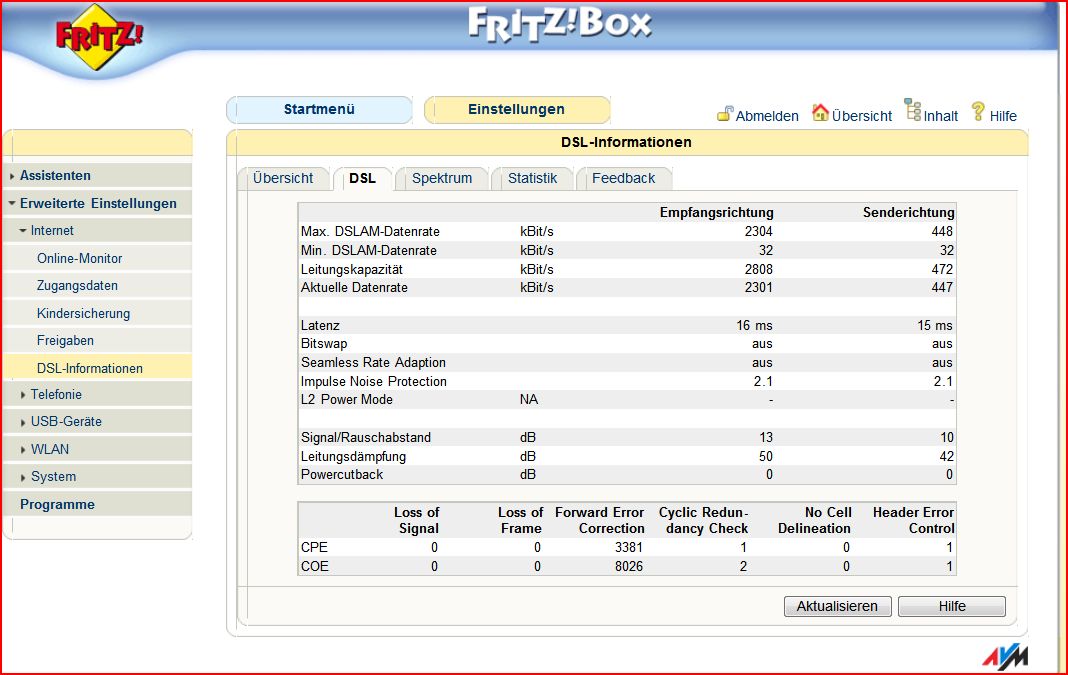1068x675 pixels.
Task: Click the Max. DSLAM-Datenrate row label
Action: pyautogui.click(x=371, y=232)
